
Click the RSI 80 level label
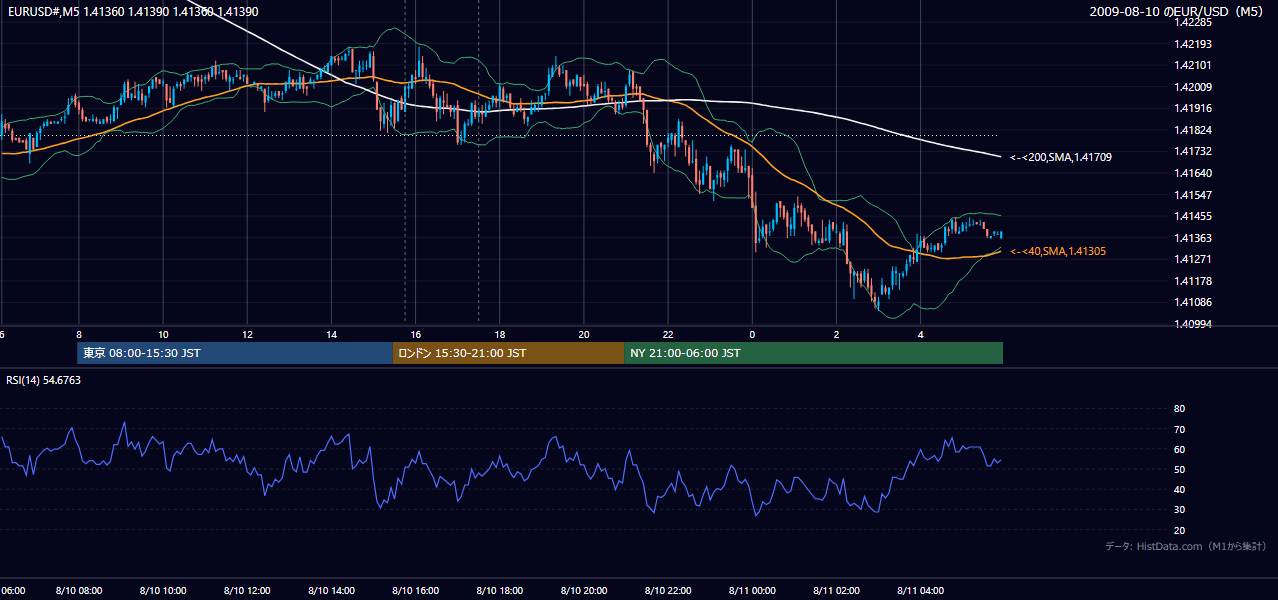[x=1179, y=409]
